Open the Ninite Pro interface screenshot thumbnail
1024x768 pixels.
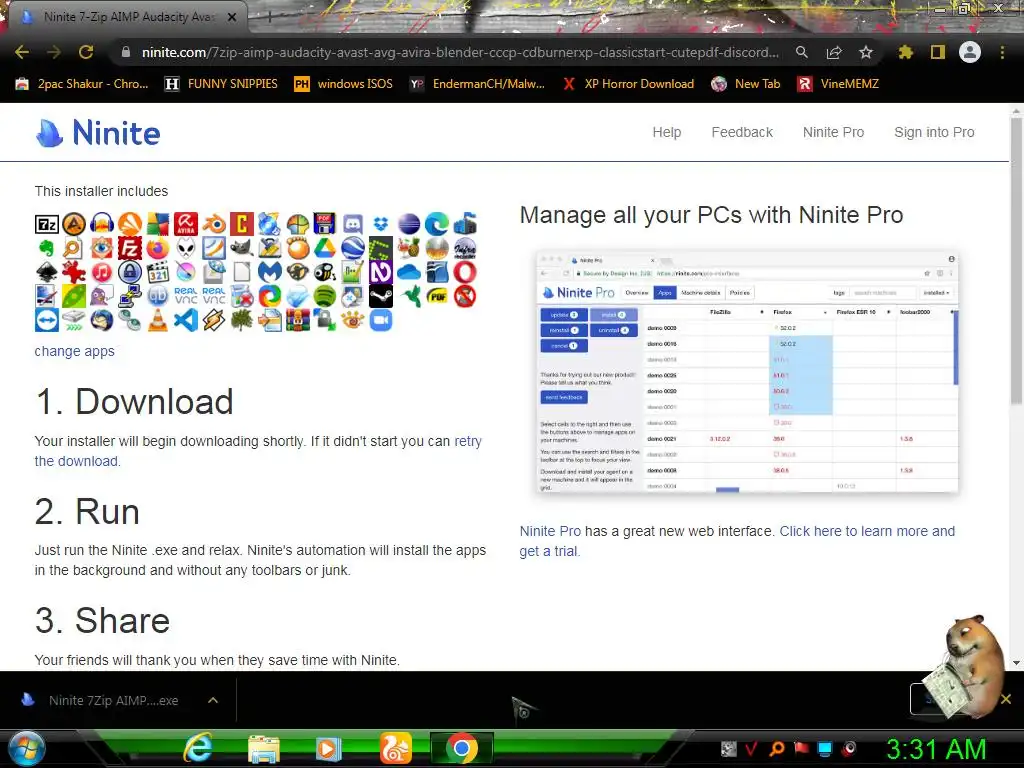(747, 372)
